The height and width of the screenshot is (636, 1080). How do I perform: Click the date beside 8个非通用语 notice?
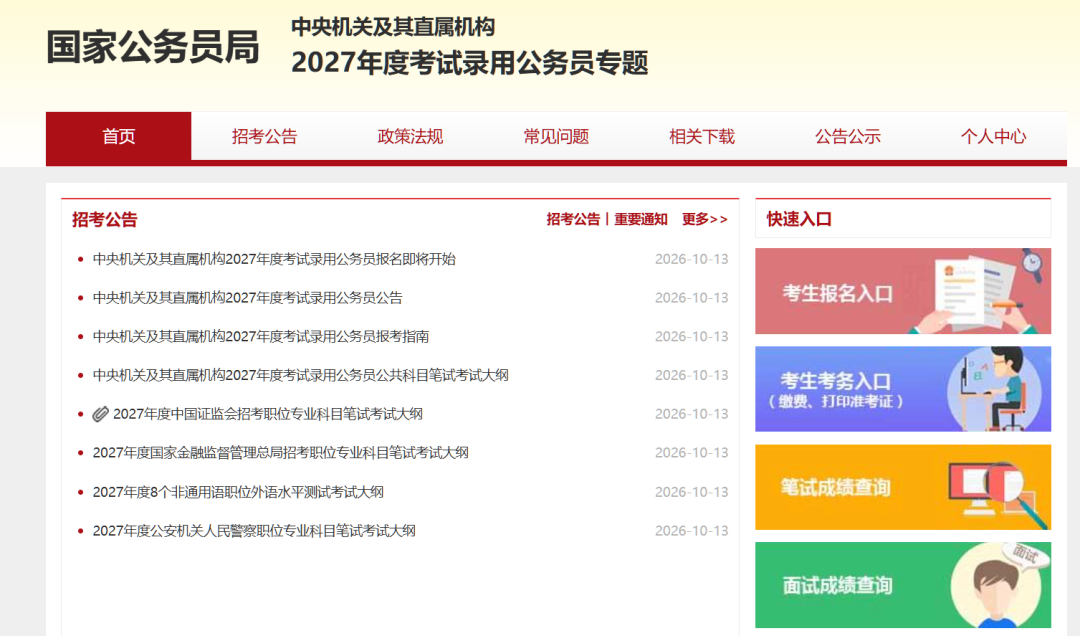[x=691, y=492]
